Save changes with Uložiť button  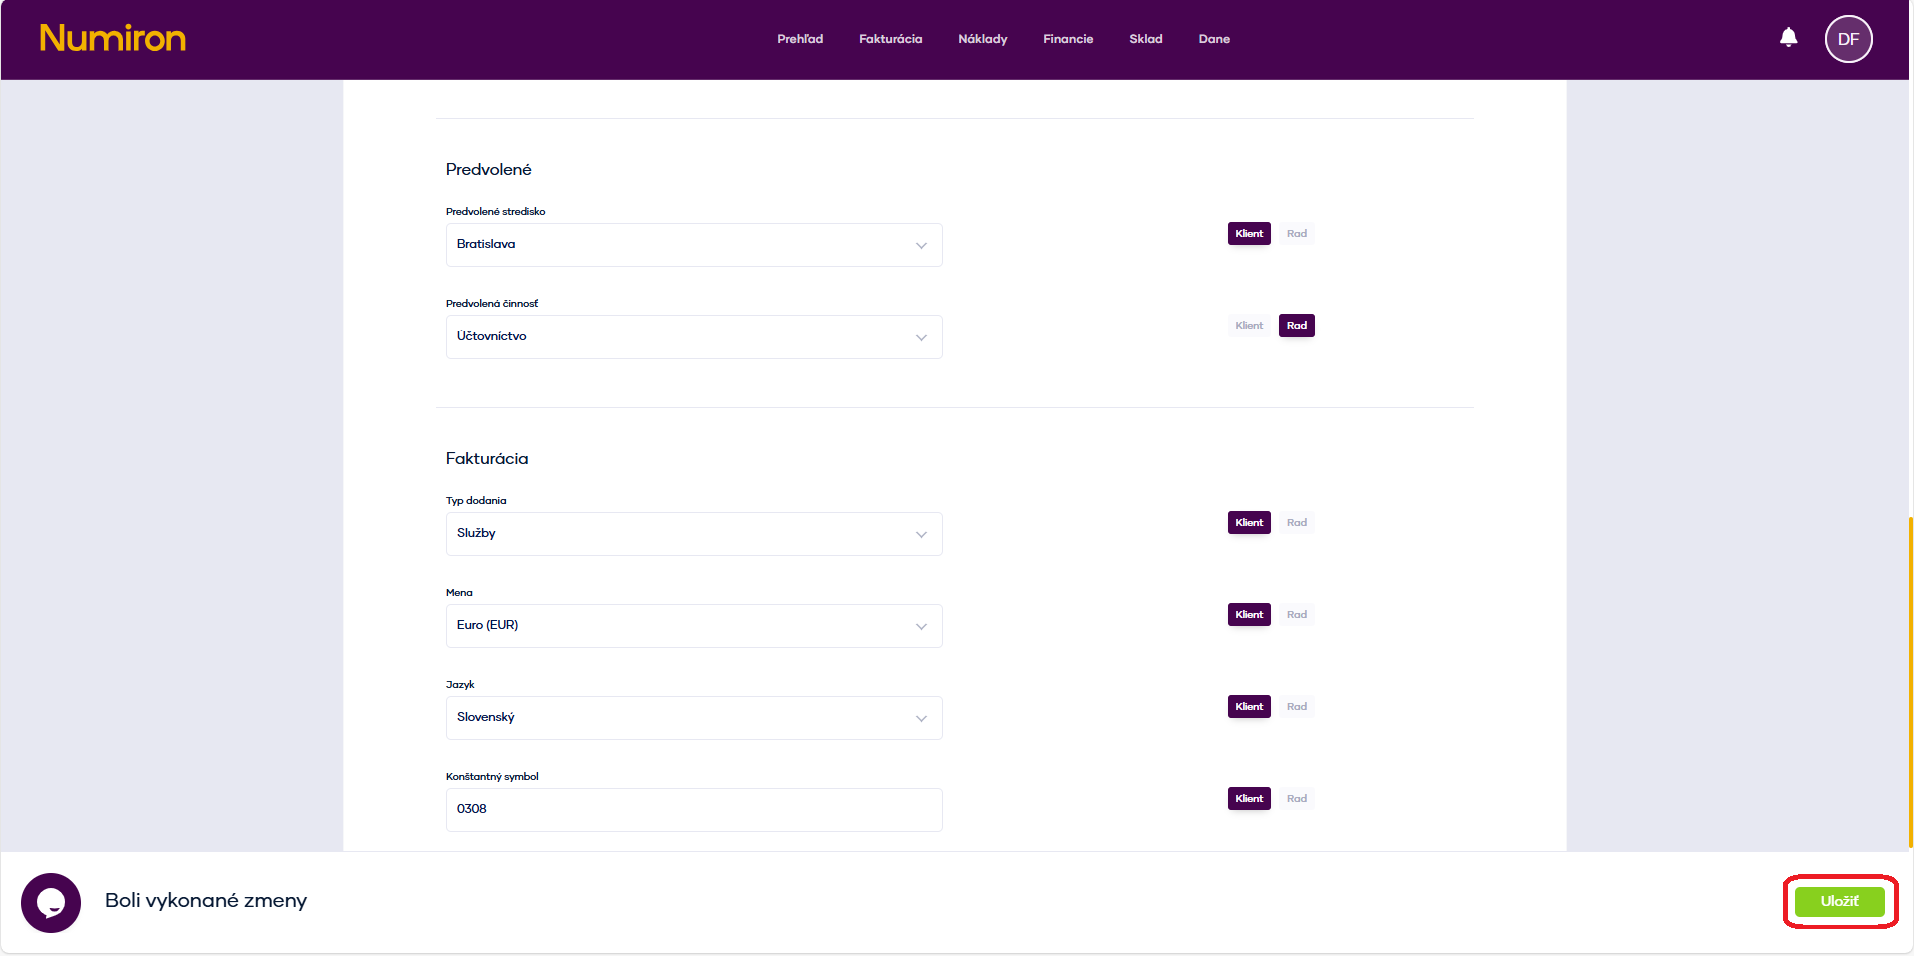(1839, 901)
